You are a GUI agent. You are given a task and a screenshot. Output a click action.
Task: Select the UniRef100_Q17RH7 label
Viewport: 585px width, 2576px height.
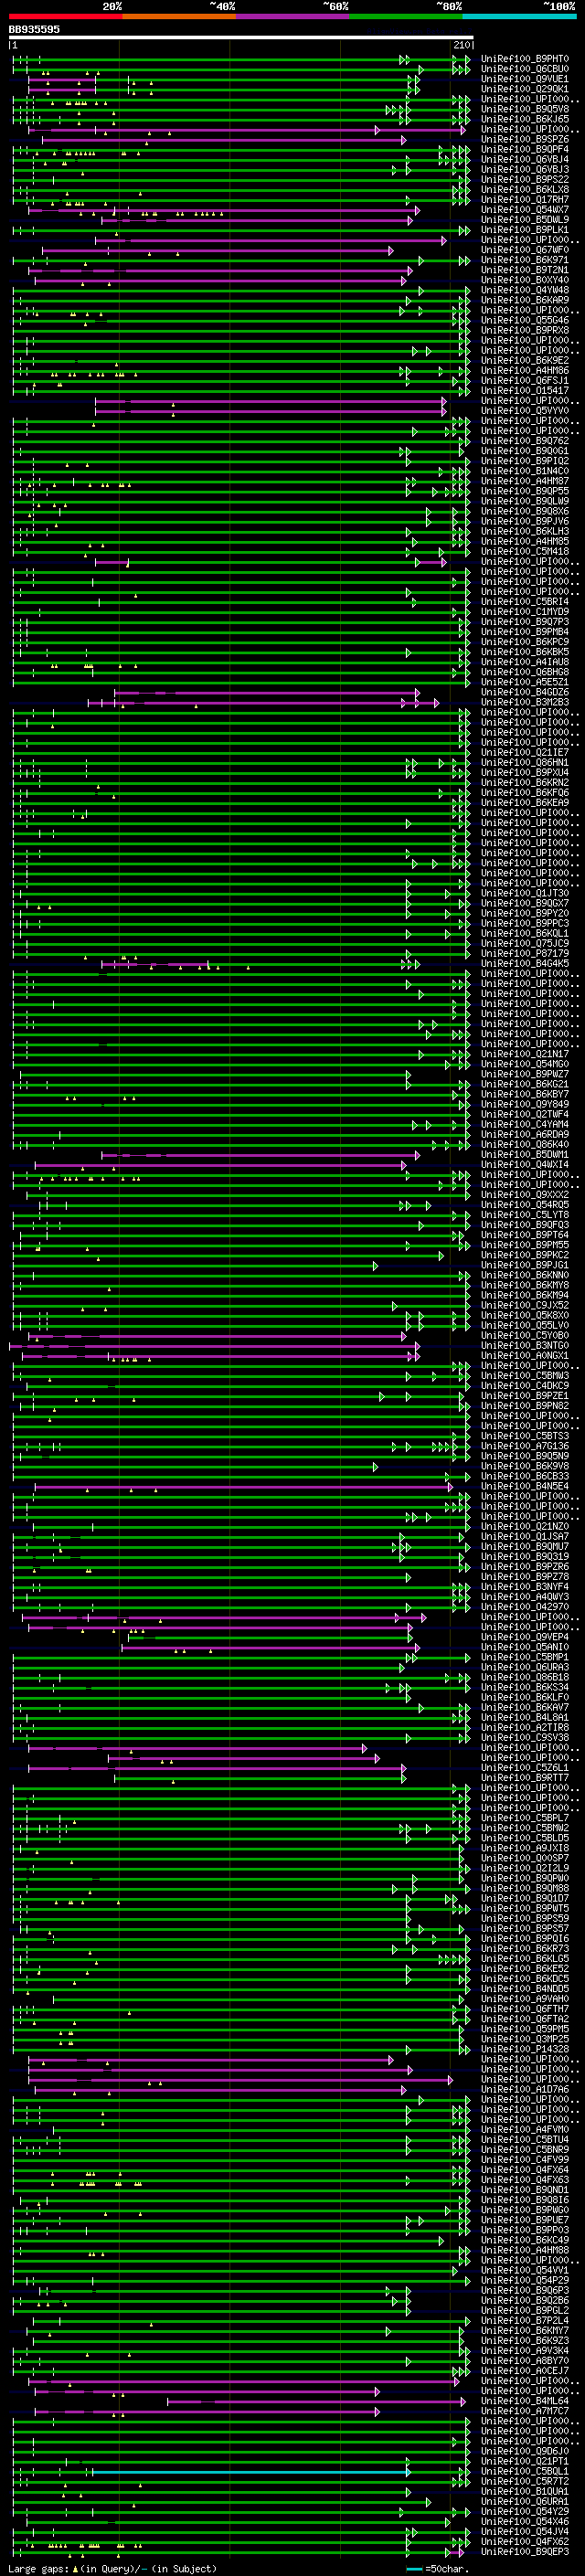[525, 199]
